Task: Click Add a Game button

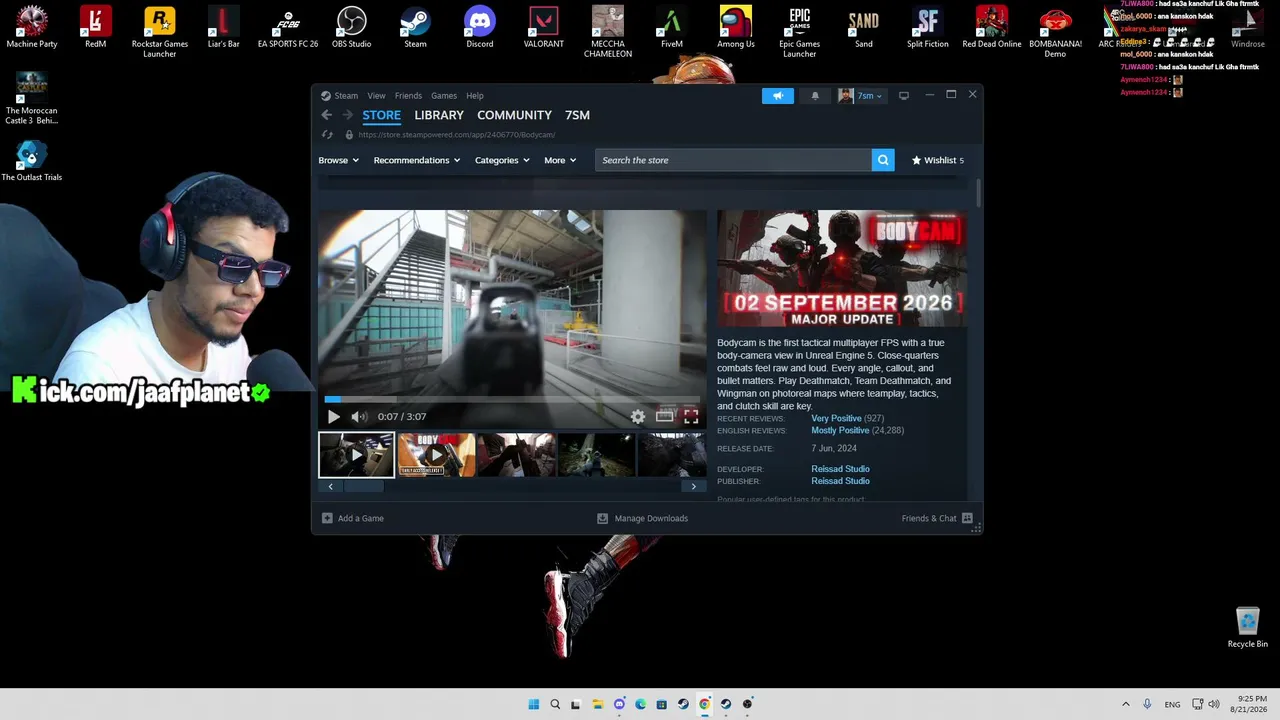Action: point(352,518)
